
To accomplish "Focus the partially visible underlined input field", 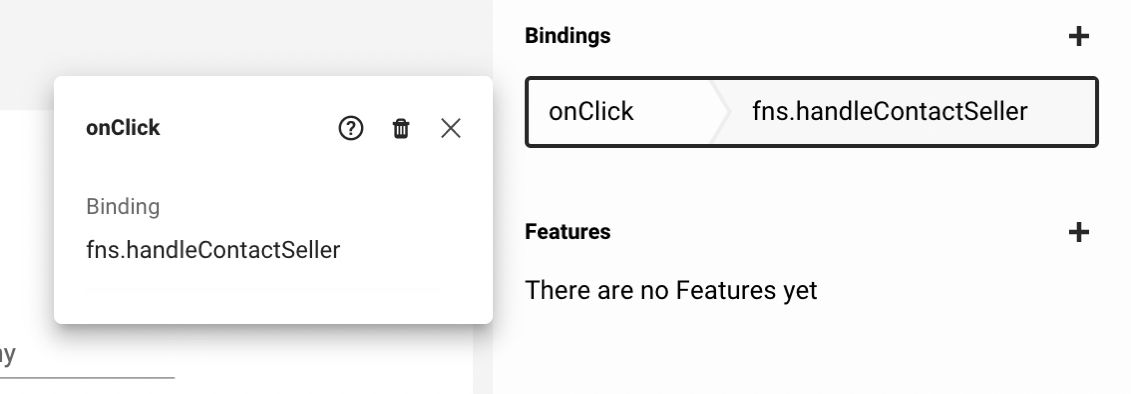I will (87, 357).
